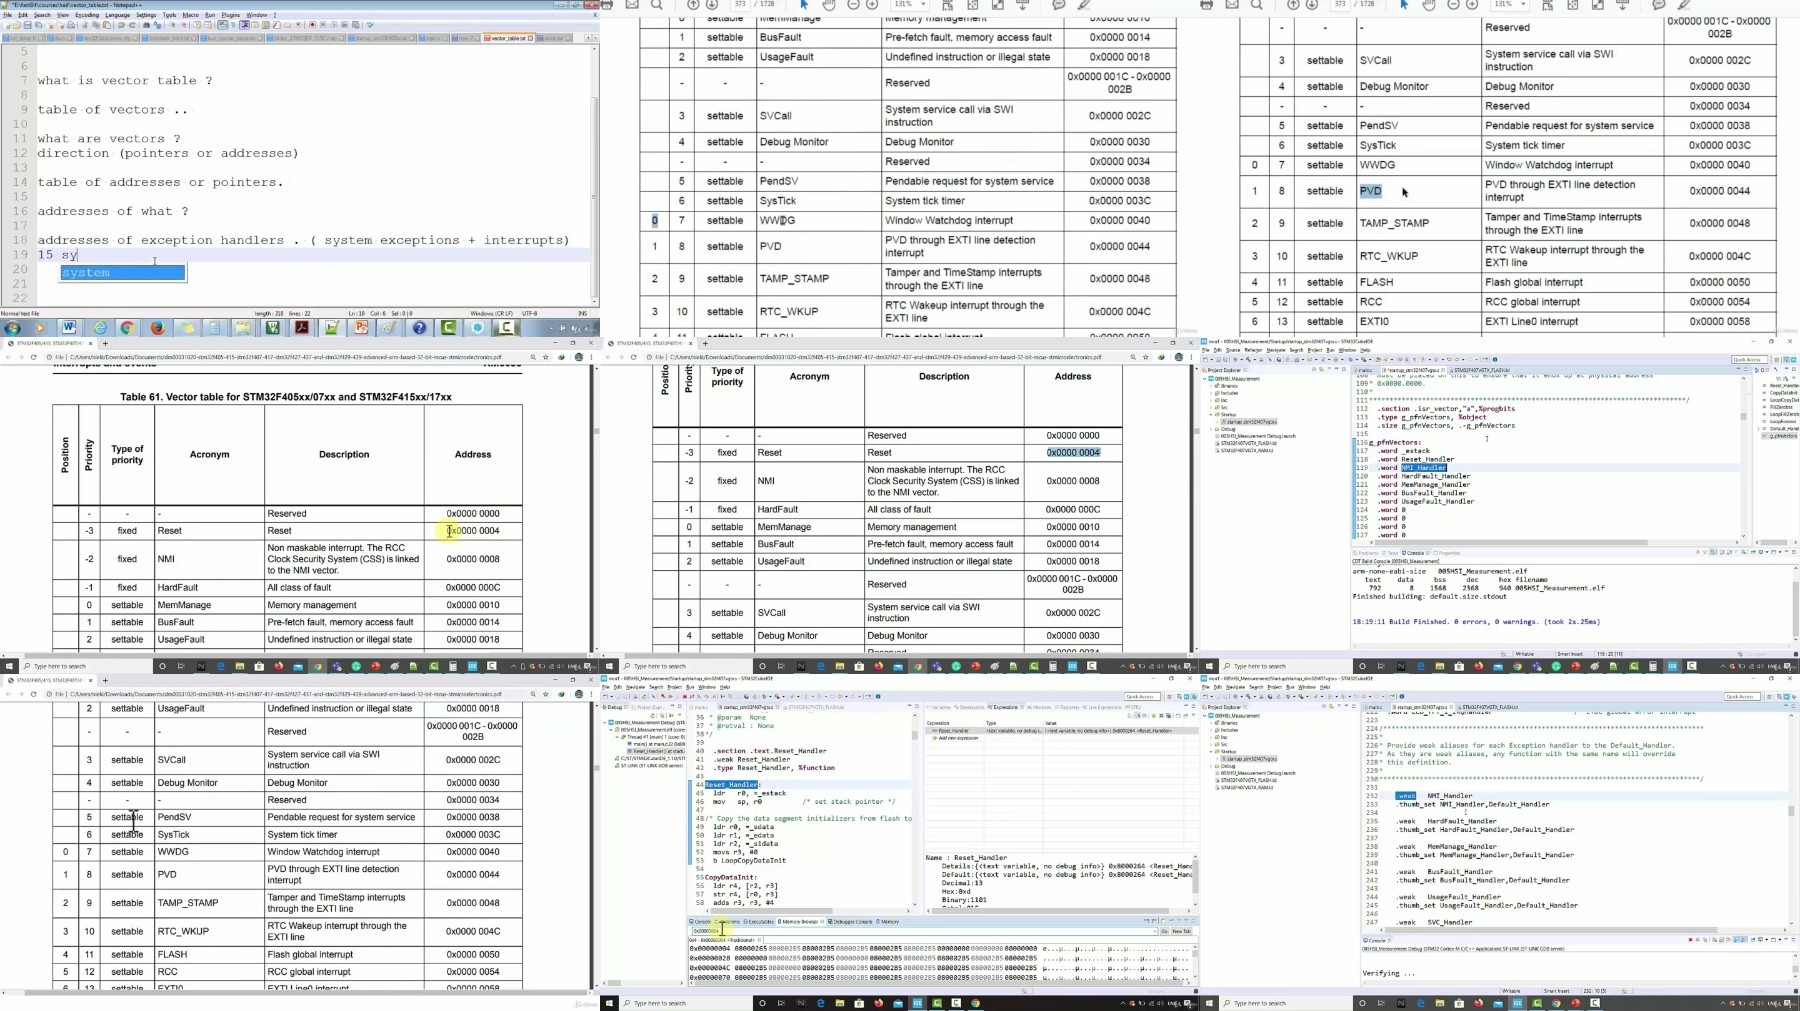This screenshot has width=1800, height=1011.
Task: Click the highlighted 0x0000 0004 address cell
Action: 1073,452
